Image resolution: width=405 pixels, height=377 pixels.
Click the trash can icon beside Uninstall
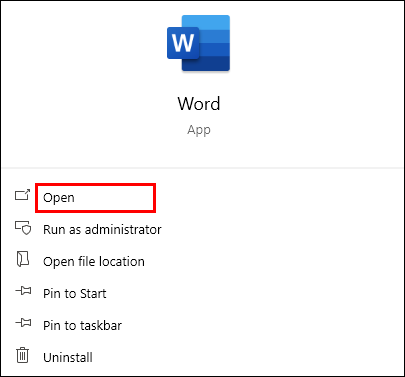22,355
